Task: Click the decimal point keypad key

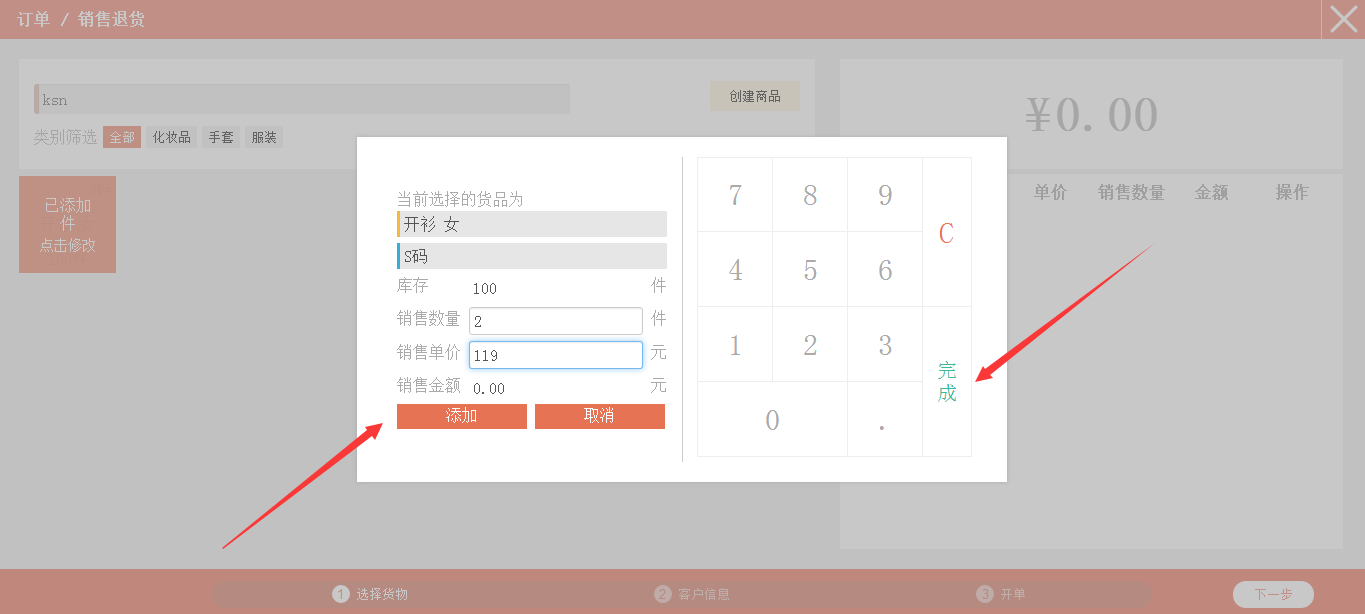Action: coord(884,420)
